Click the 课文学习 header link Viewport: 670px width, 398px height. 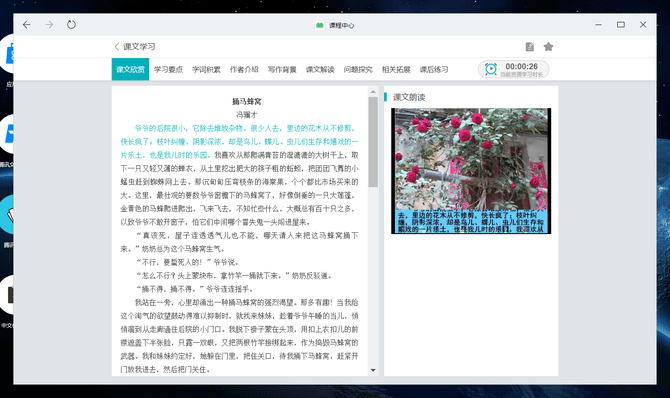[x=139, y=47]
